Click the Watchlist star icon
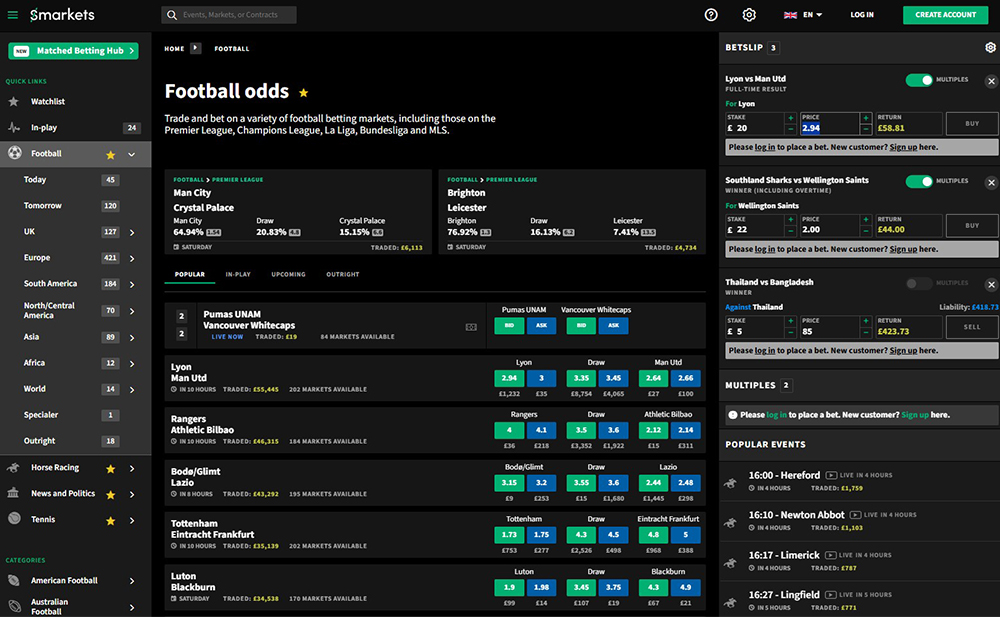1000x617 pixels. point(13,101)
